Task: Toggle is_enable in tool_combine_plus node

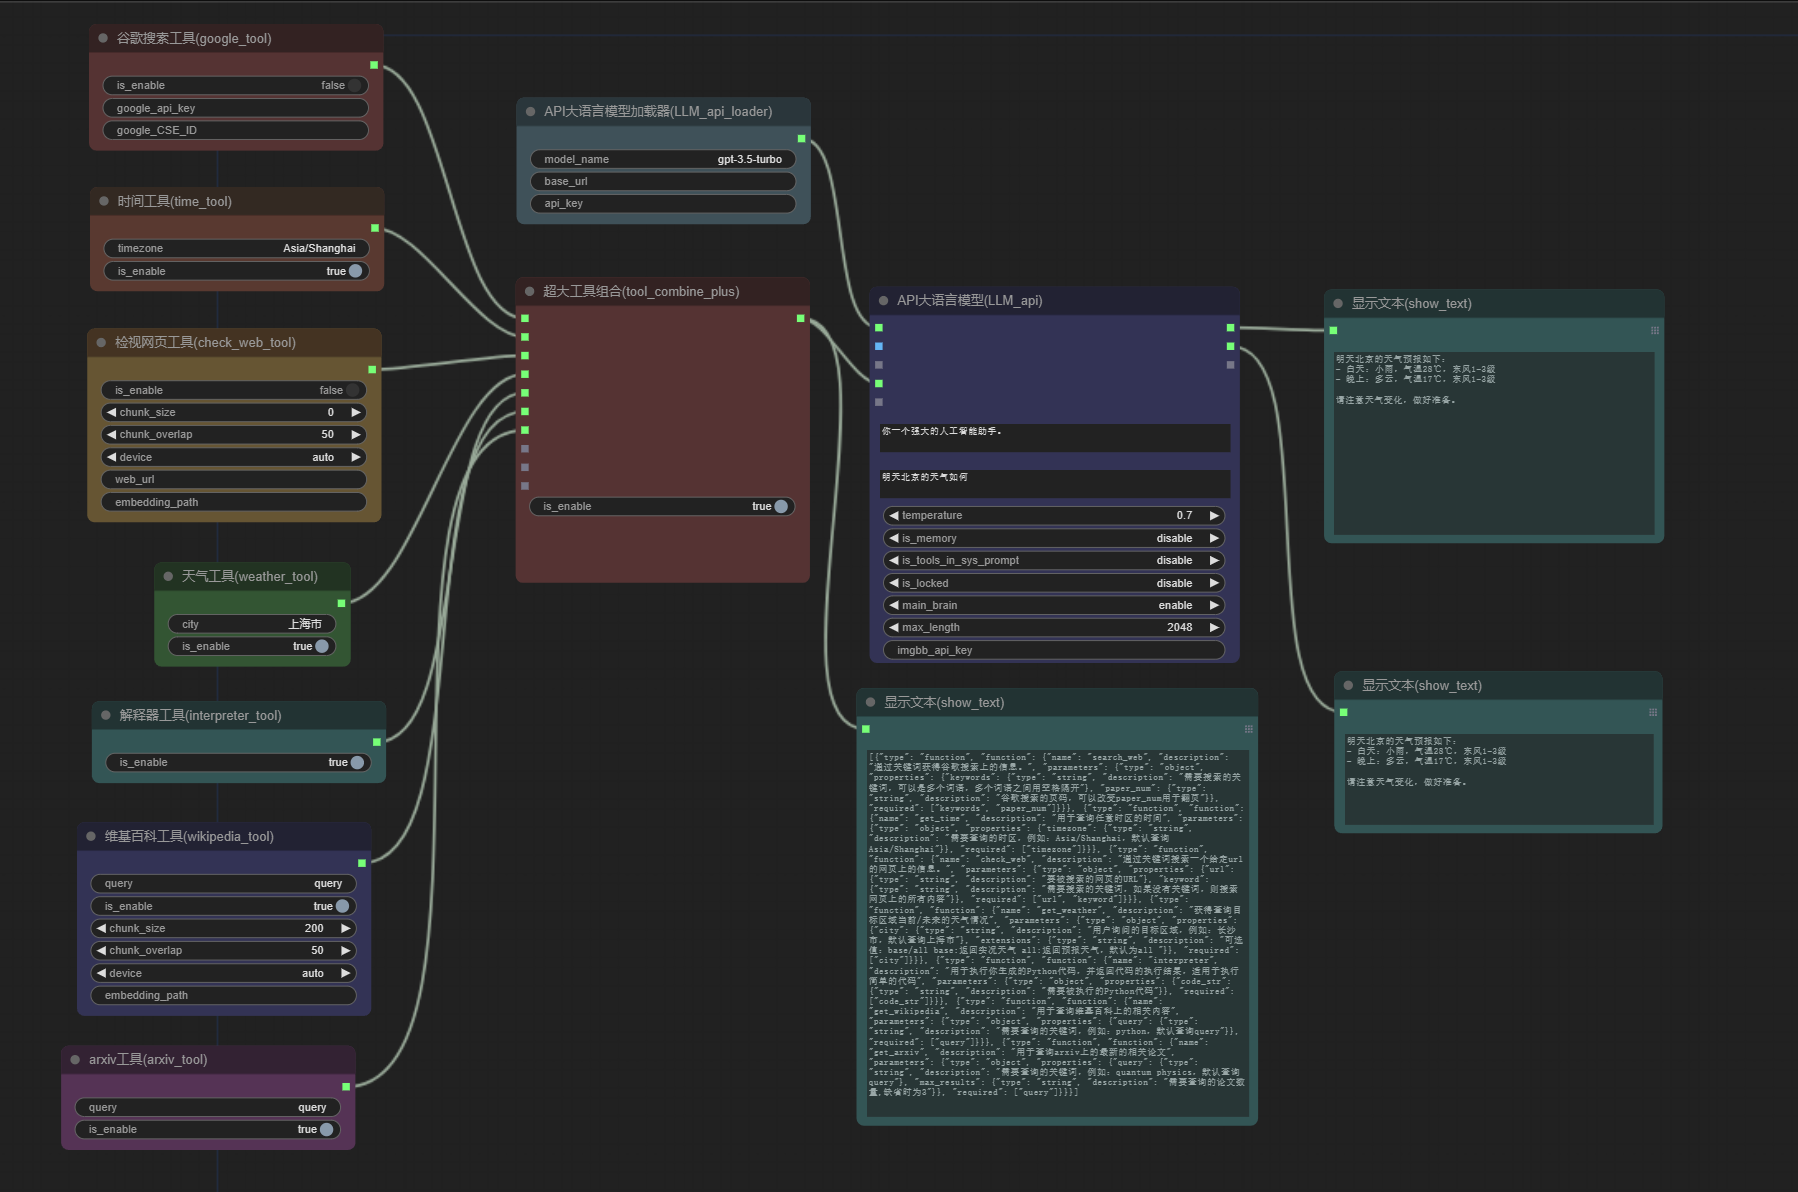Action: (662, 506)
